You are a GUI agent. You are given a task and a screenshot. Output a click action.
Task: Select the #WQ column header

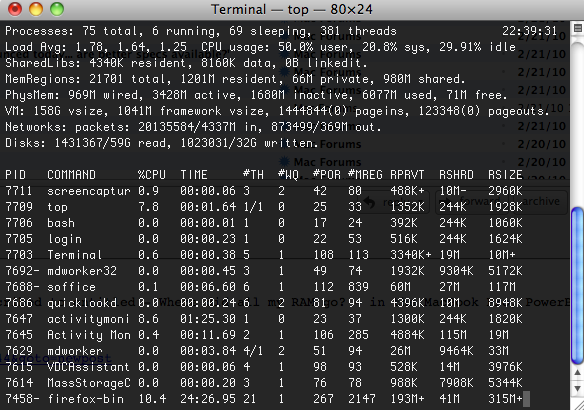coord(288,175)
